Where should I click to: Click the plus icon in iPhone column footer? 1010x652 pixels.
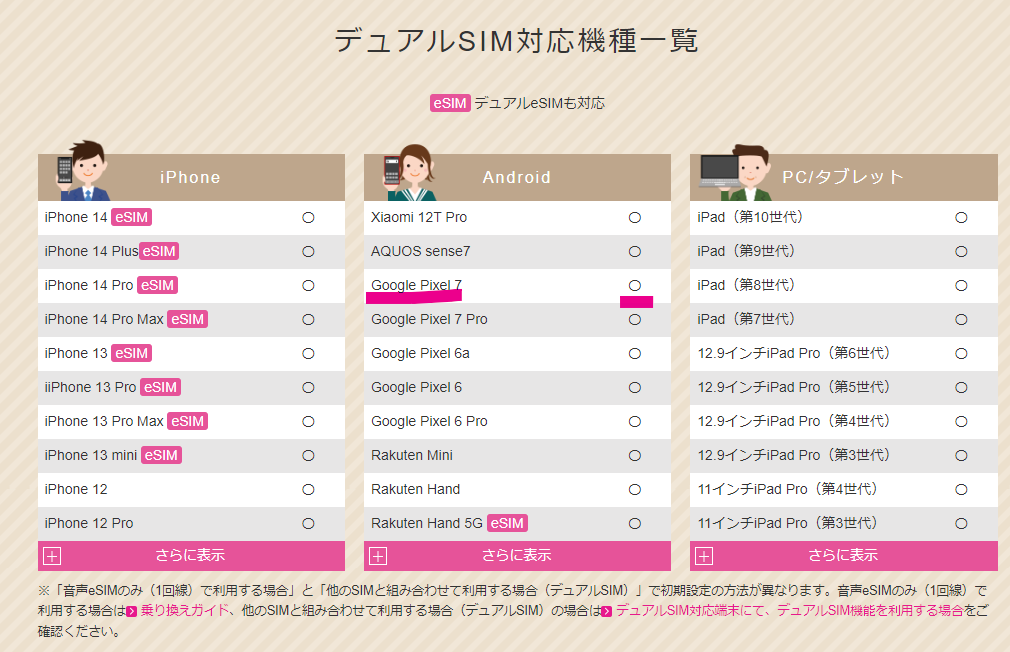click(x=52, y=556)
